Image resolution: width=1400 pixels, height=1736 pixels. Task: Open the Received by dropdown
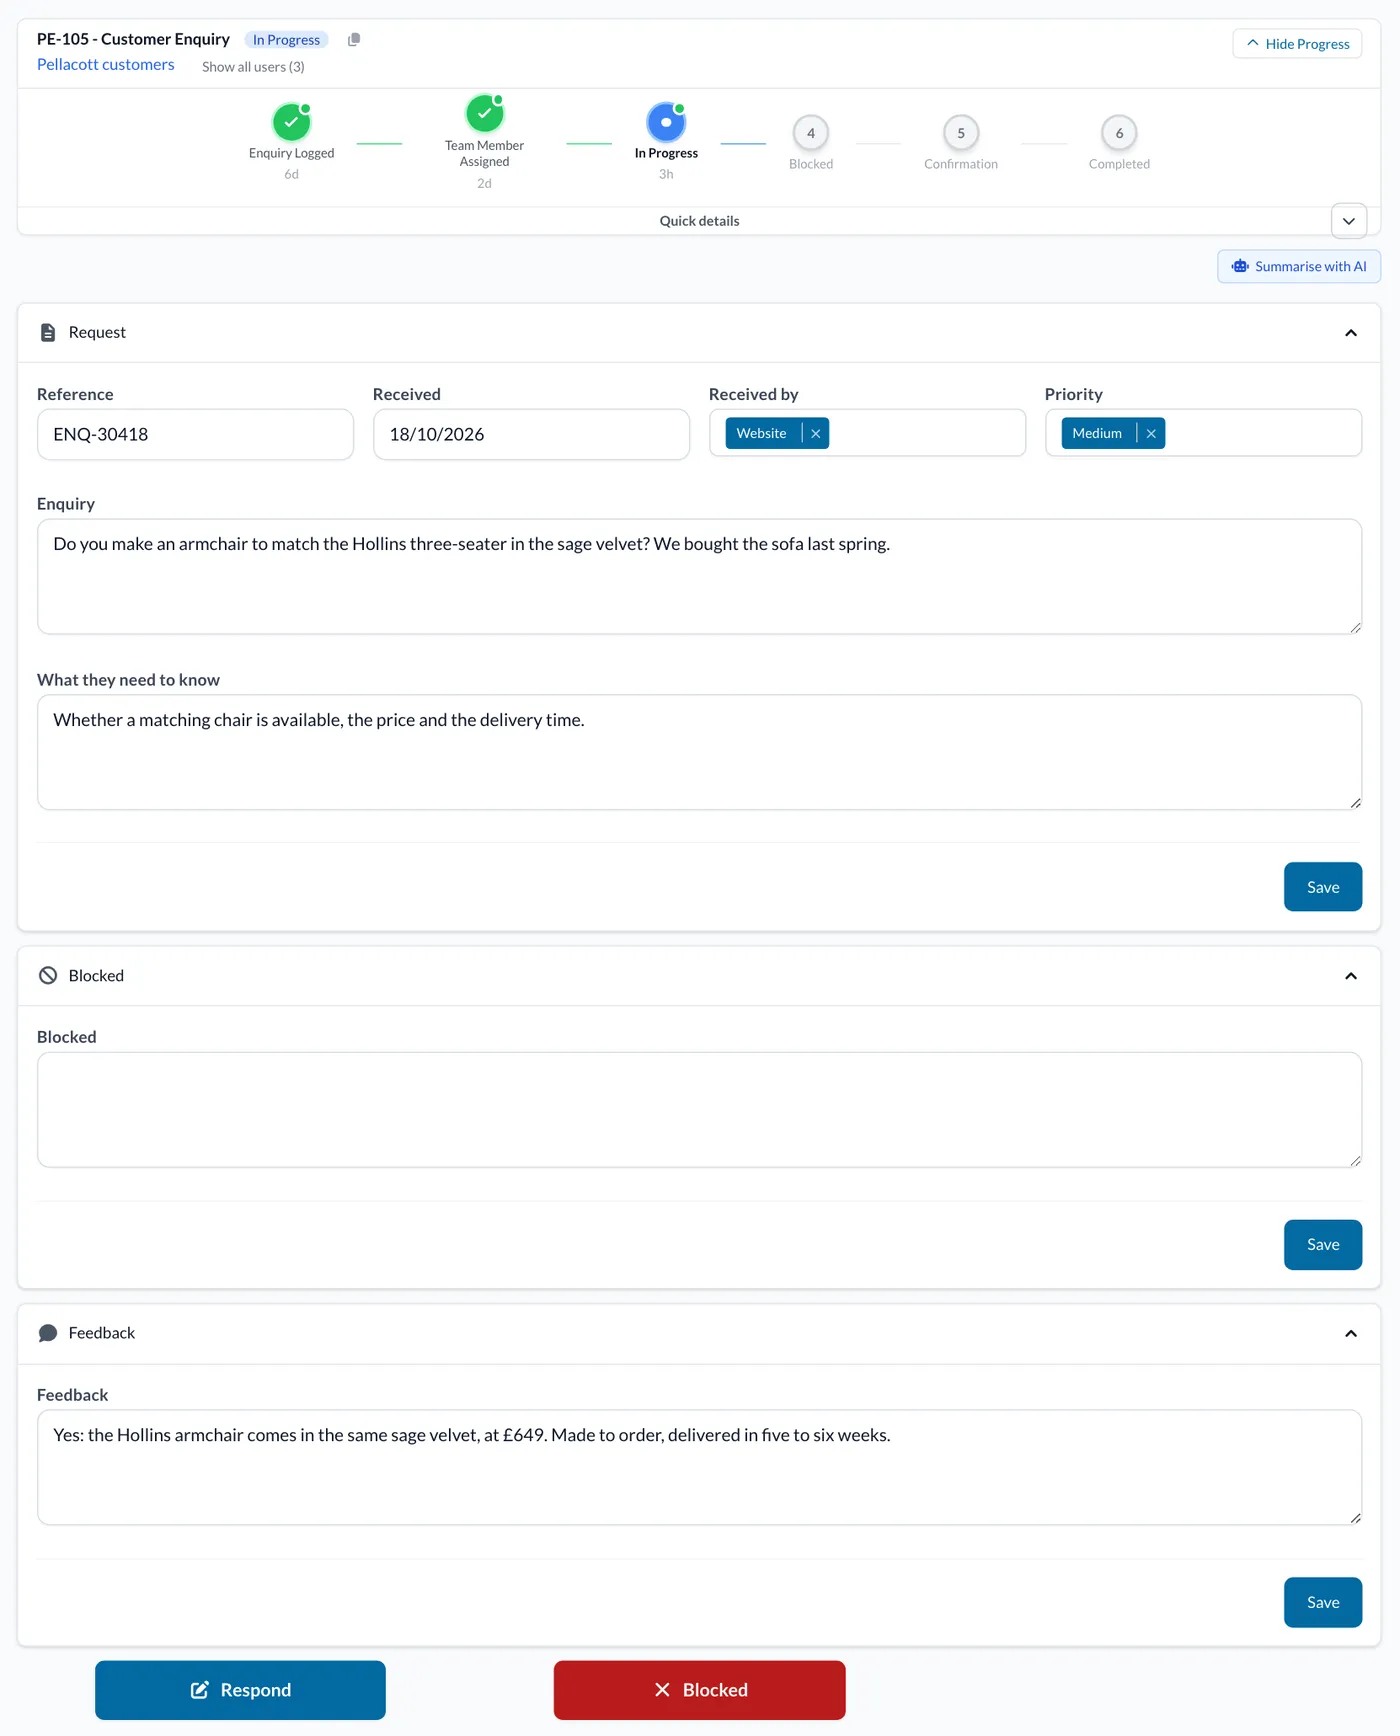(867, 433)
